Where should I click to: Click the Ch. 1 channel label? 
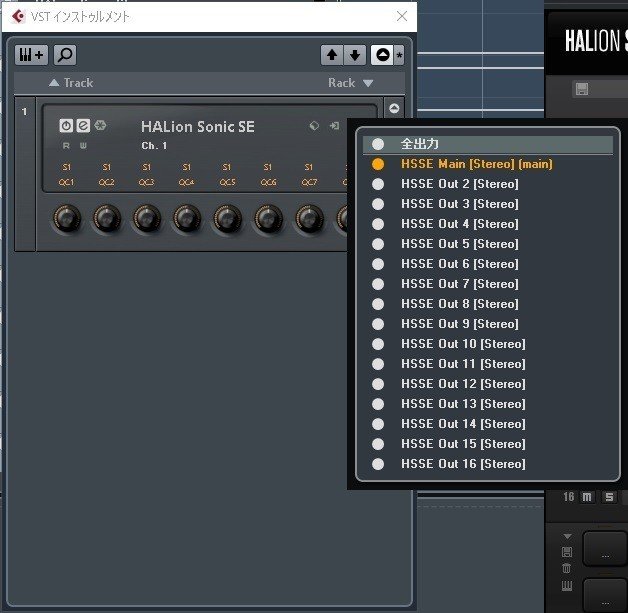pos(154,146)
